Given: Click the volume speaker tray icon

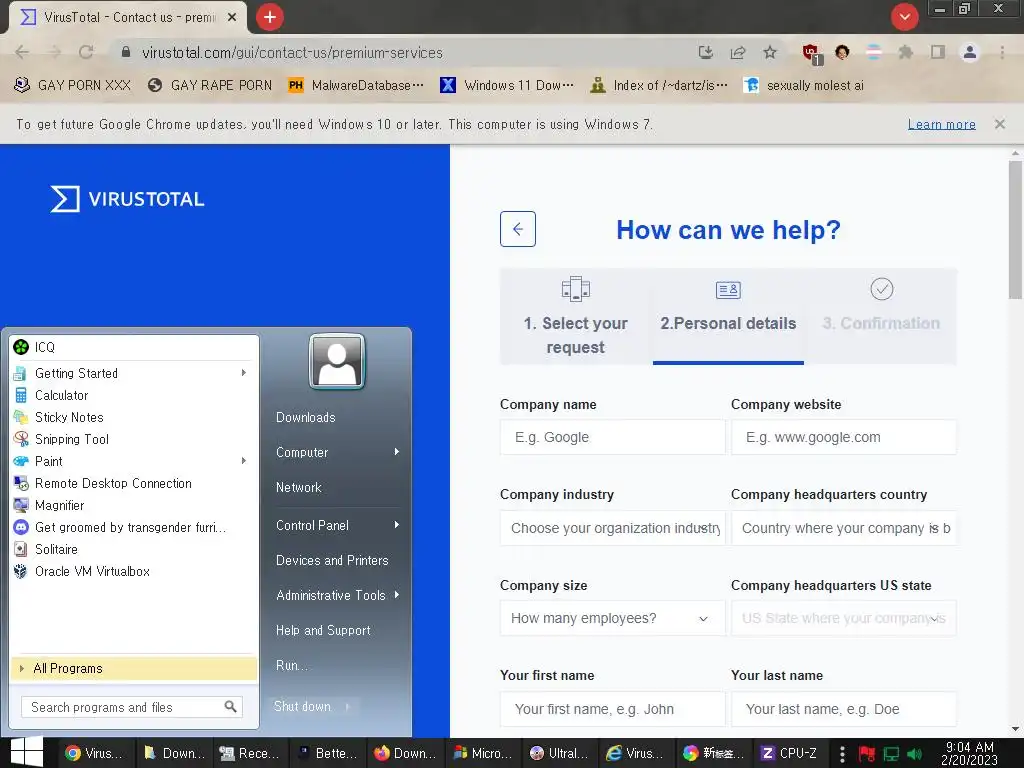Looking at the screenshot, I should pos(915,754).
